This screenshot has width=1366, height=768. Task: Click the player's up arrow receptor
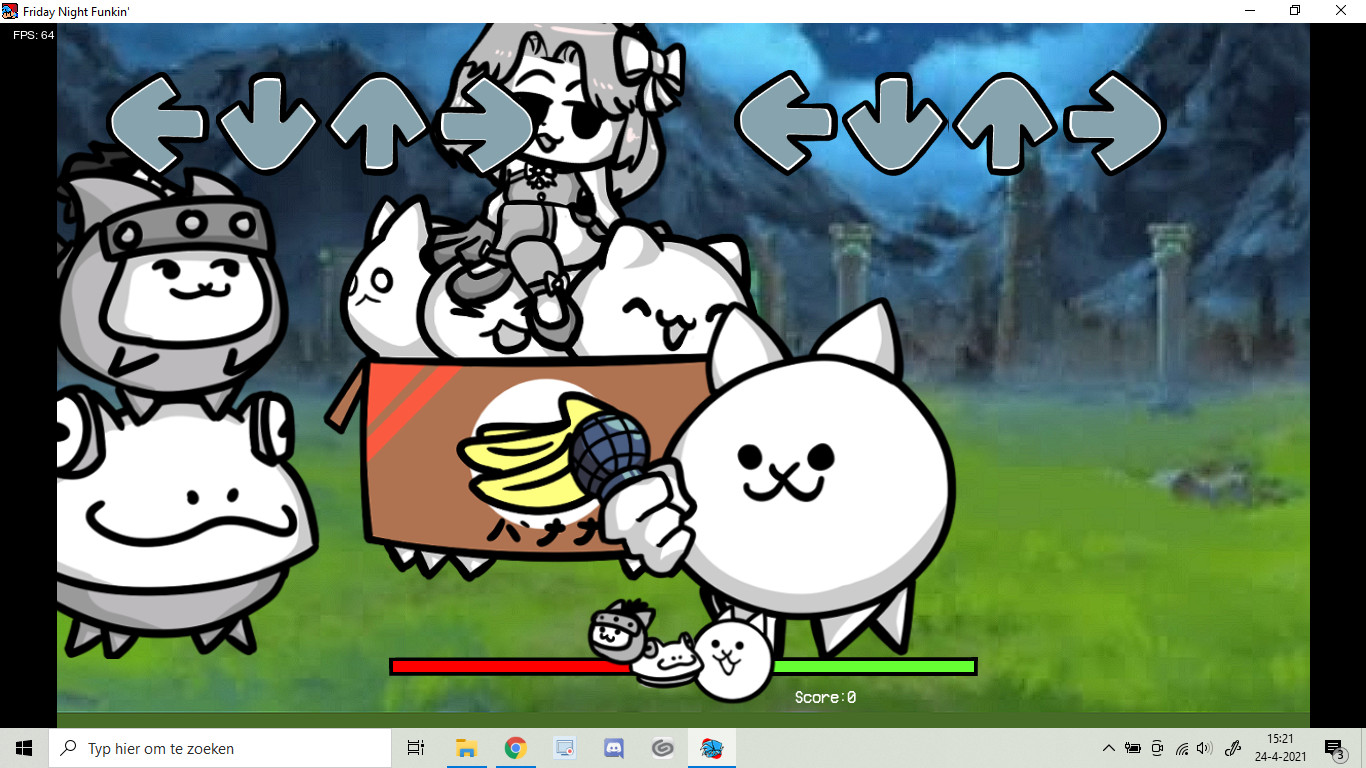click(x=1003, y=124)
